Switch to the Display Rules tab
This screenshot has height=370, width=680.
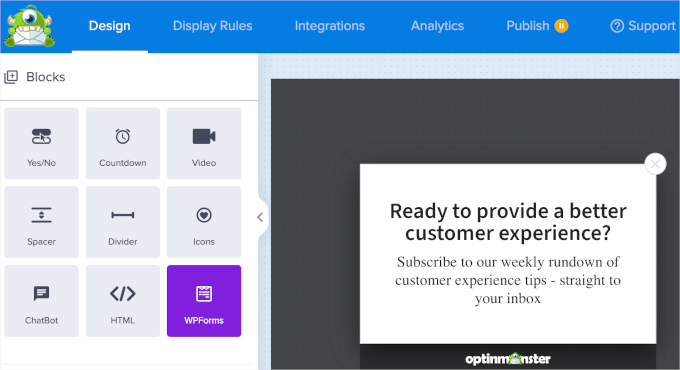[x=212, y=26]
